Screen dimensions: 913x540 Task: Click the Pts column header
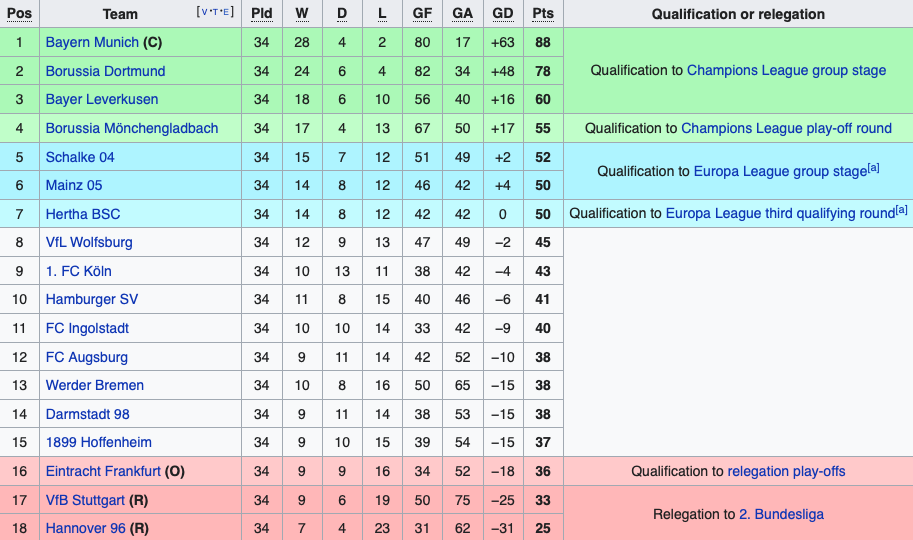543,14
